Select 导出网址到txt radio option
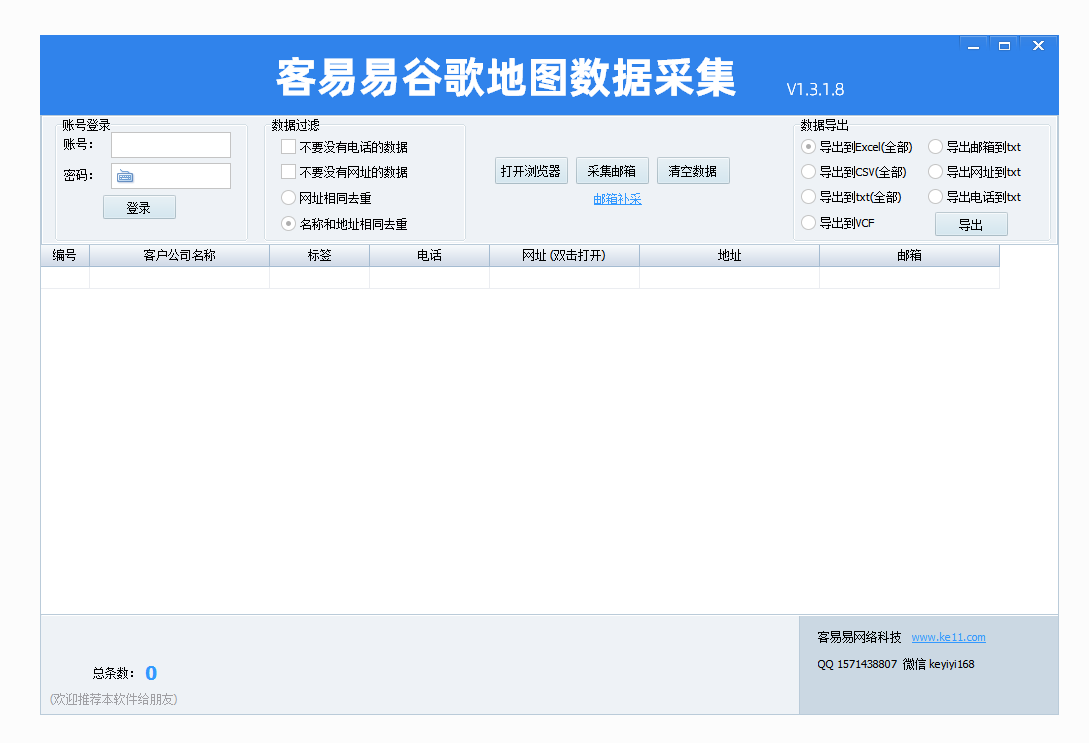Image resolution: width=1089 pixels, height=743 pixels. point(936,172)
